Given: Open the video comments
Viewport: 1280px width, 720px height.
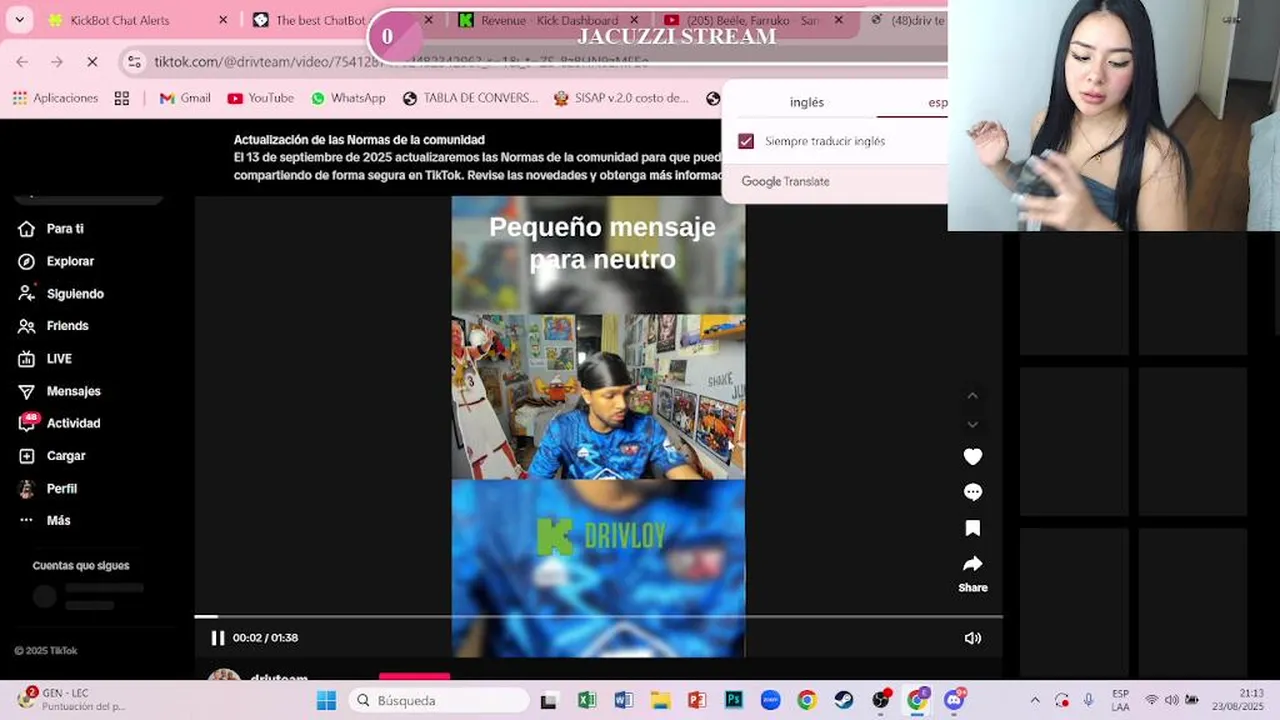Looking at the screenshot, I should point(972,492).
